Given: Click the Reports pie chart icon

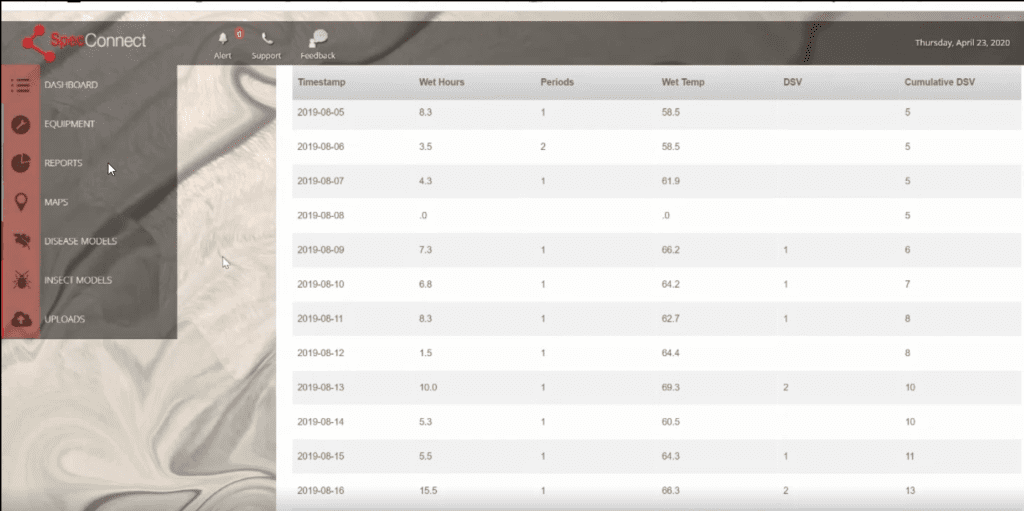Looking at the screenshot, I should [21, 163].
